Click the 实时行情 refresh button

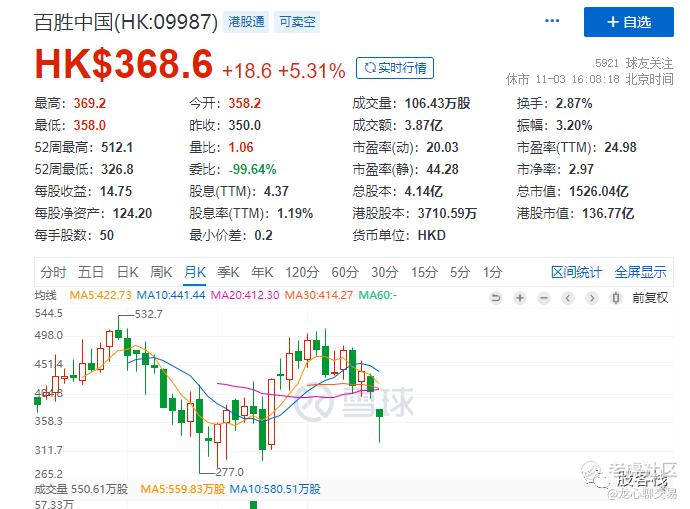395,68
